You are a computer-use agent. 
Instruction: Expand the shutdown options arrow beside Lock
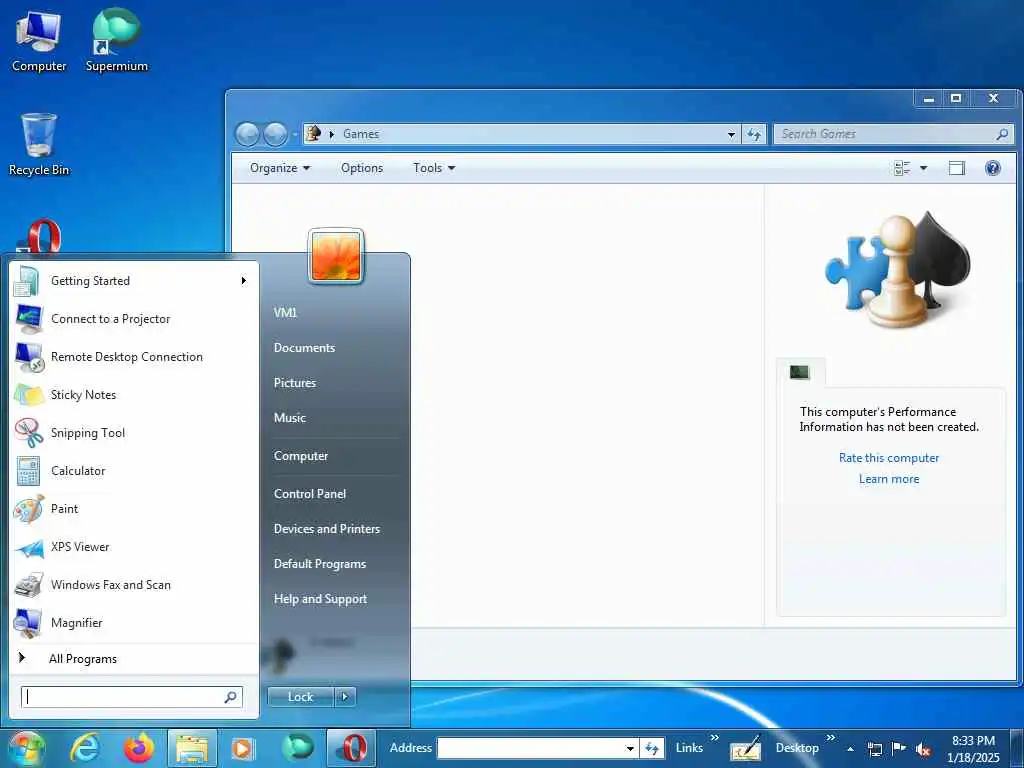(345, 697)
